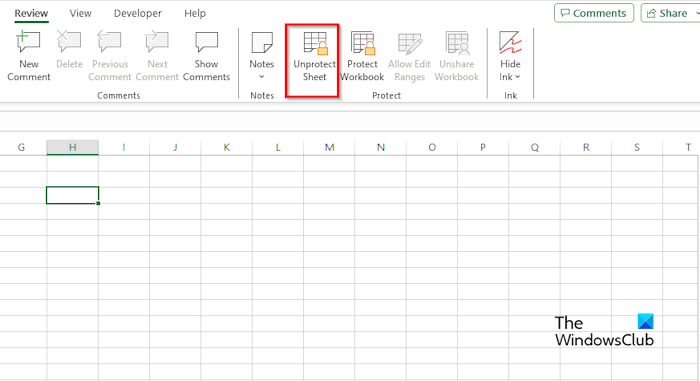Open the Help tab
The image size is (700, 381).
pyautogui.click(x=195, y=13)
